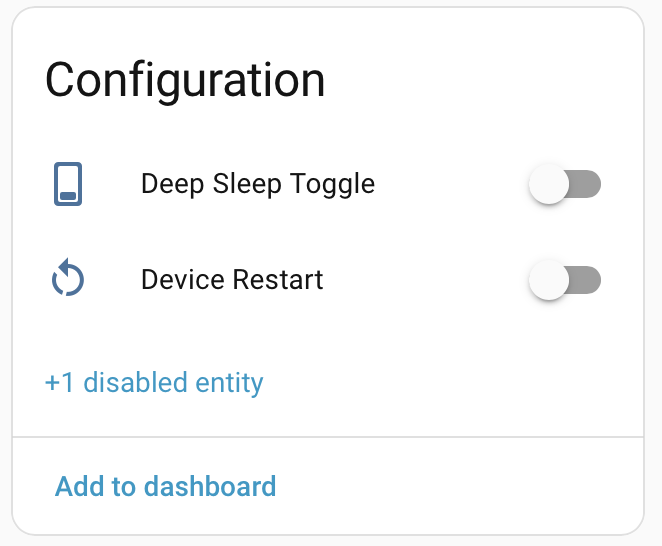Viewport: 662px width, 546px height.
Task: Click the circular restart arrow icon
Action: tap(67, 279)
